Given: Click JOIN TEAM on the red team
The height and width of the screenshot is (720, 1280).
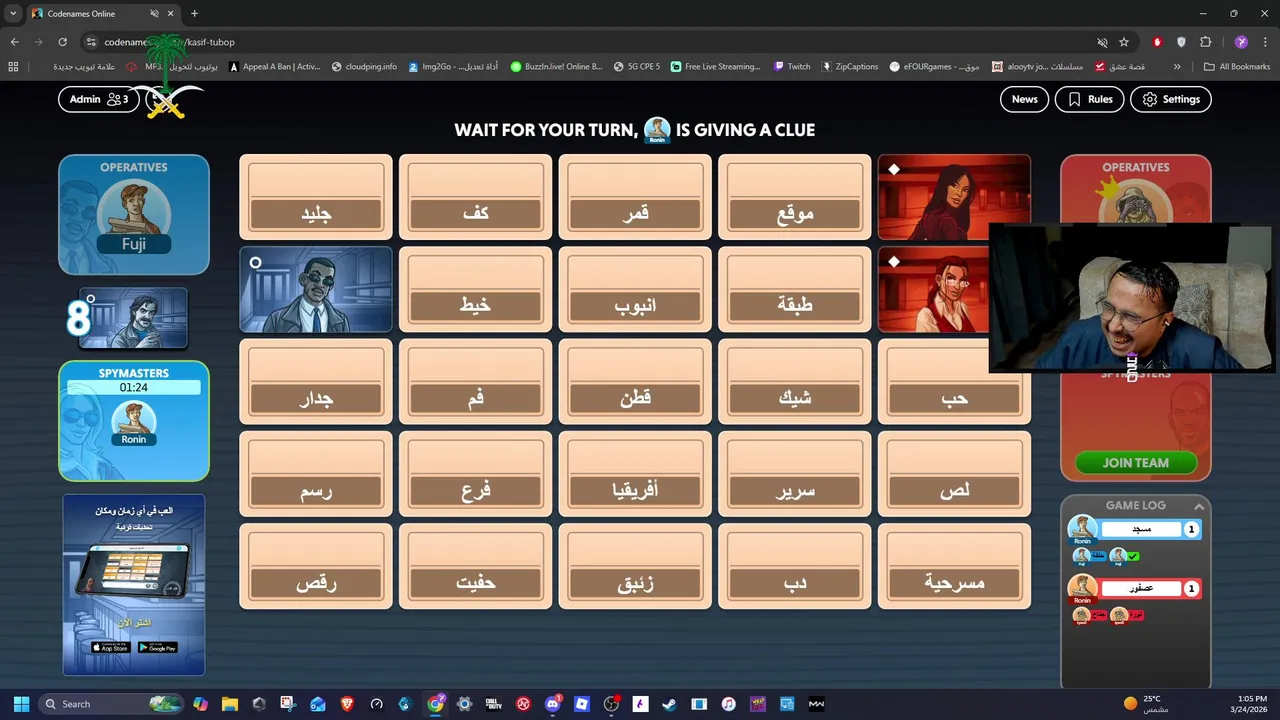Looking at the screenshot, I should coord(1136,463).
